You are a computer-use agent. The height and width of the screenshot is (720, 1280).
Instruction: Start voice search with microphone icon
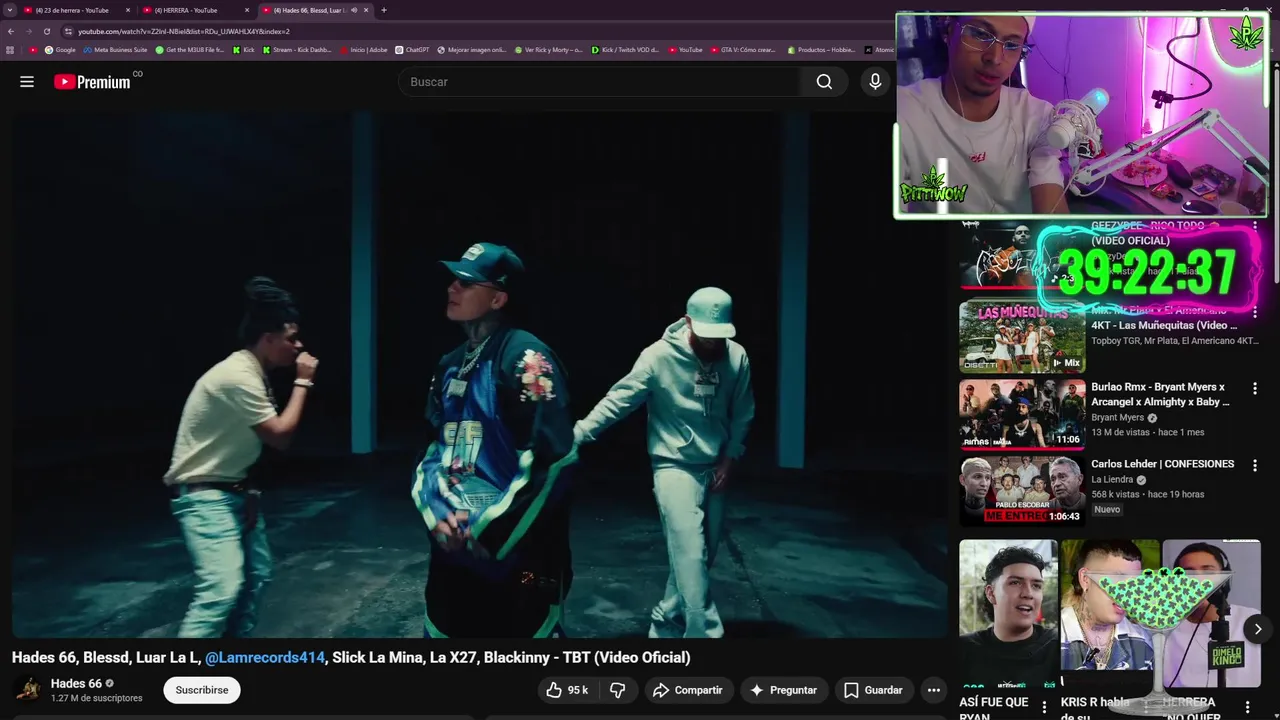coord(875,82)
